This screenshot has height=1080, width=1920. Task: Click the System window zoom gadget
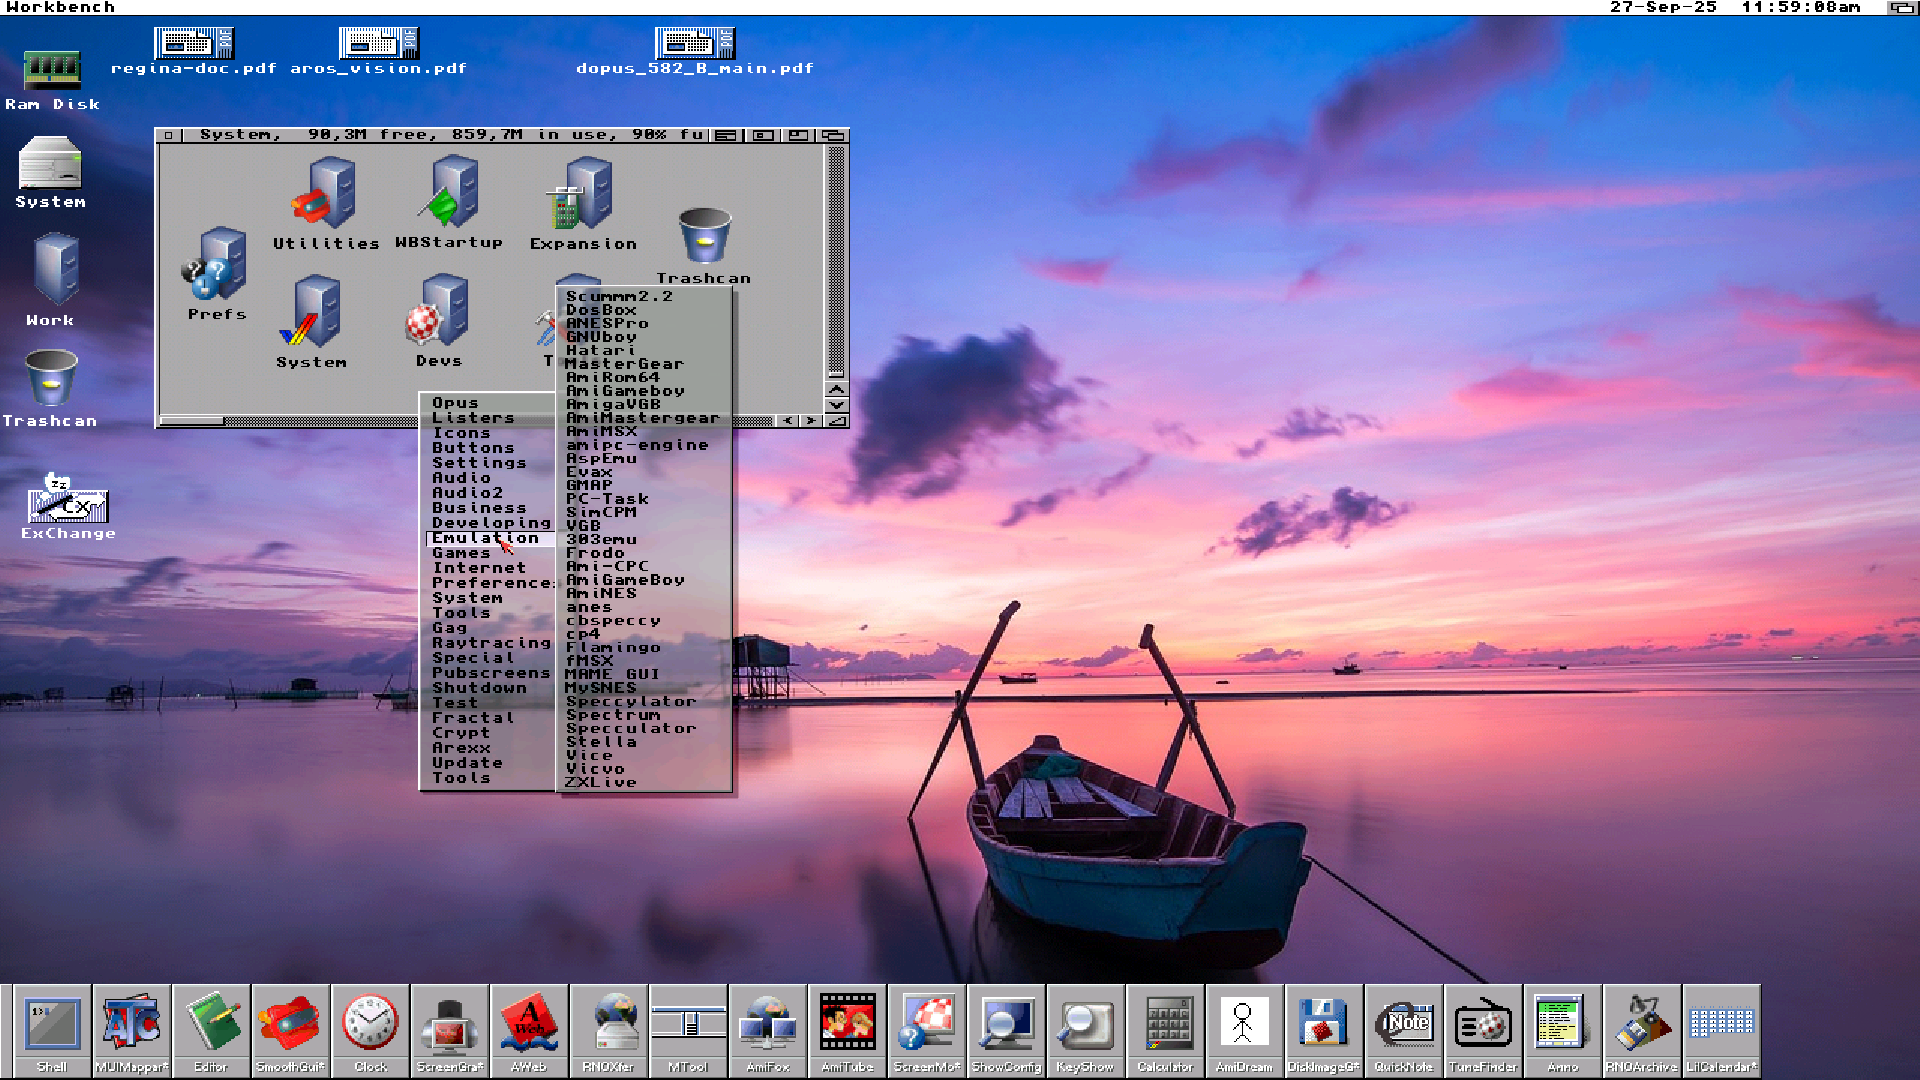click(798, 135)
